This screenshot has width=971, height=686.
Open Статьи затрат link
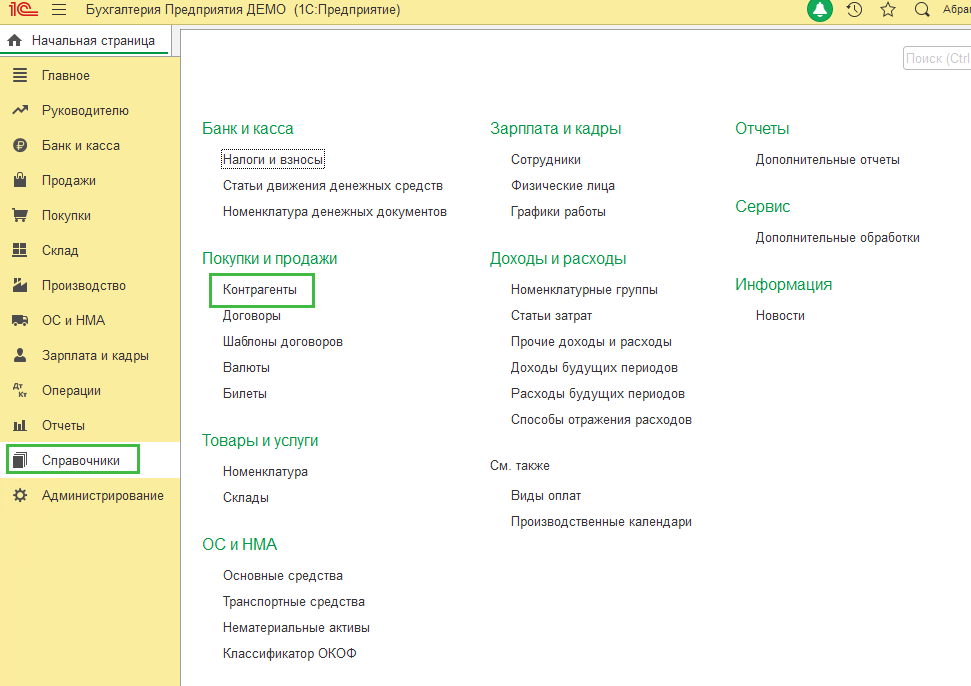click(x=551, y=316)
